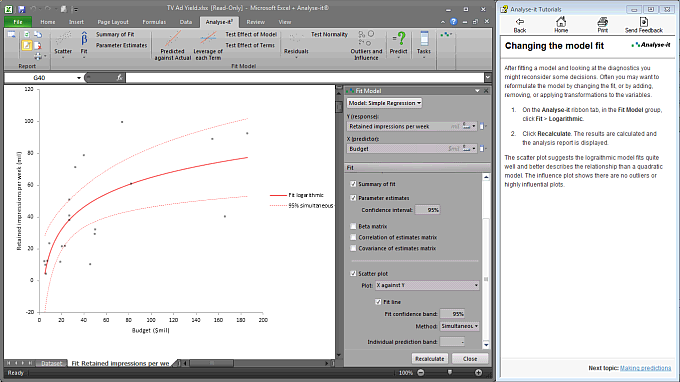Toggle the Parameter estimates checkbox
This screenshot has width=680, height=382.
[x=353, y=198]
